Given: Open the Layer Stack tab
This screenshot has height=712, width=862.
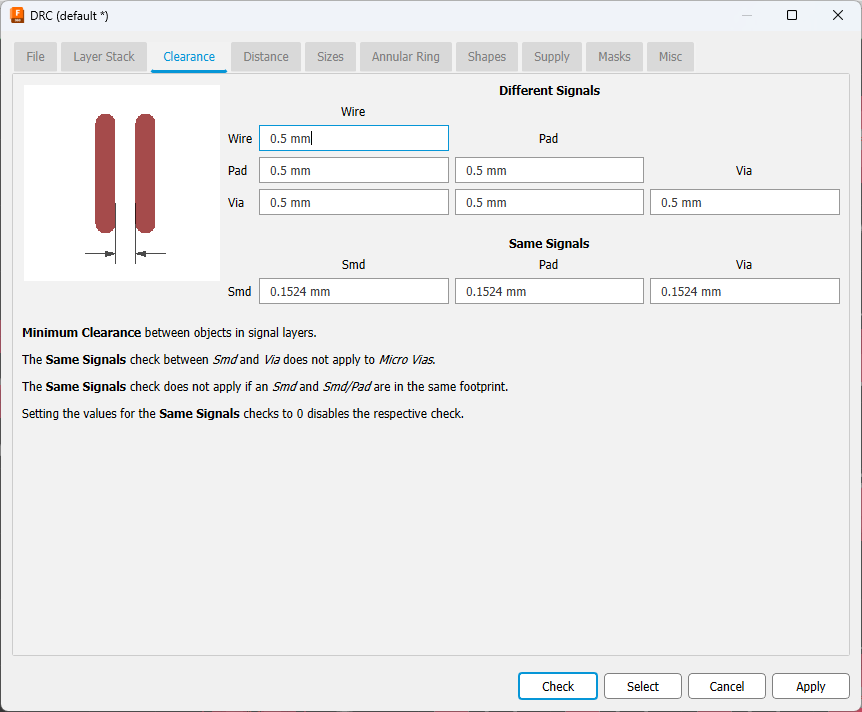Looking at the screenshot, I should point(104,57).
